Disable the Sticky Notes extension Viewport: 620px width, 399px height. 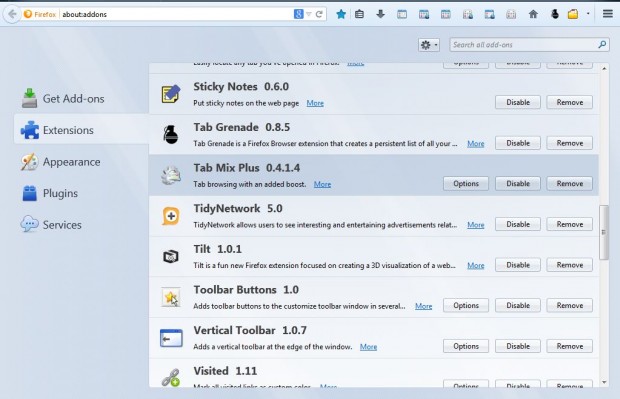coord(518,102)
